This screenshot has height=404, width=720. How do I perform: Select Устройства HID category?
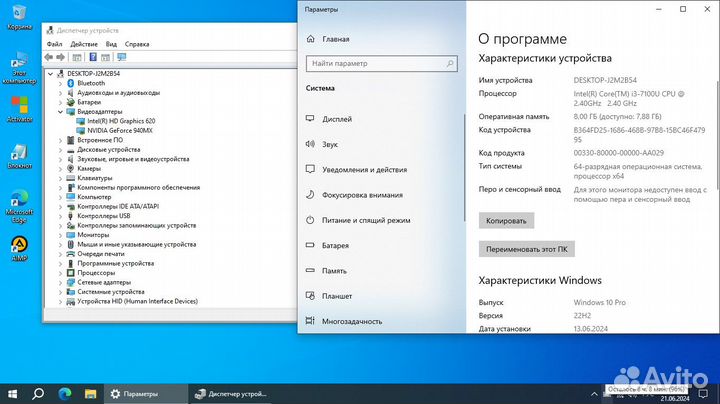[x=137, y=301]
